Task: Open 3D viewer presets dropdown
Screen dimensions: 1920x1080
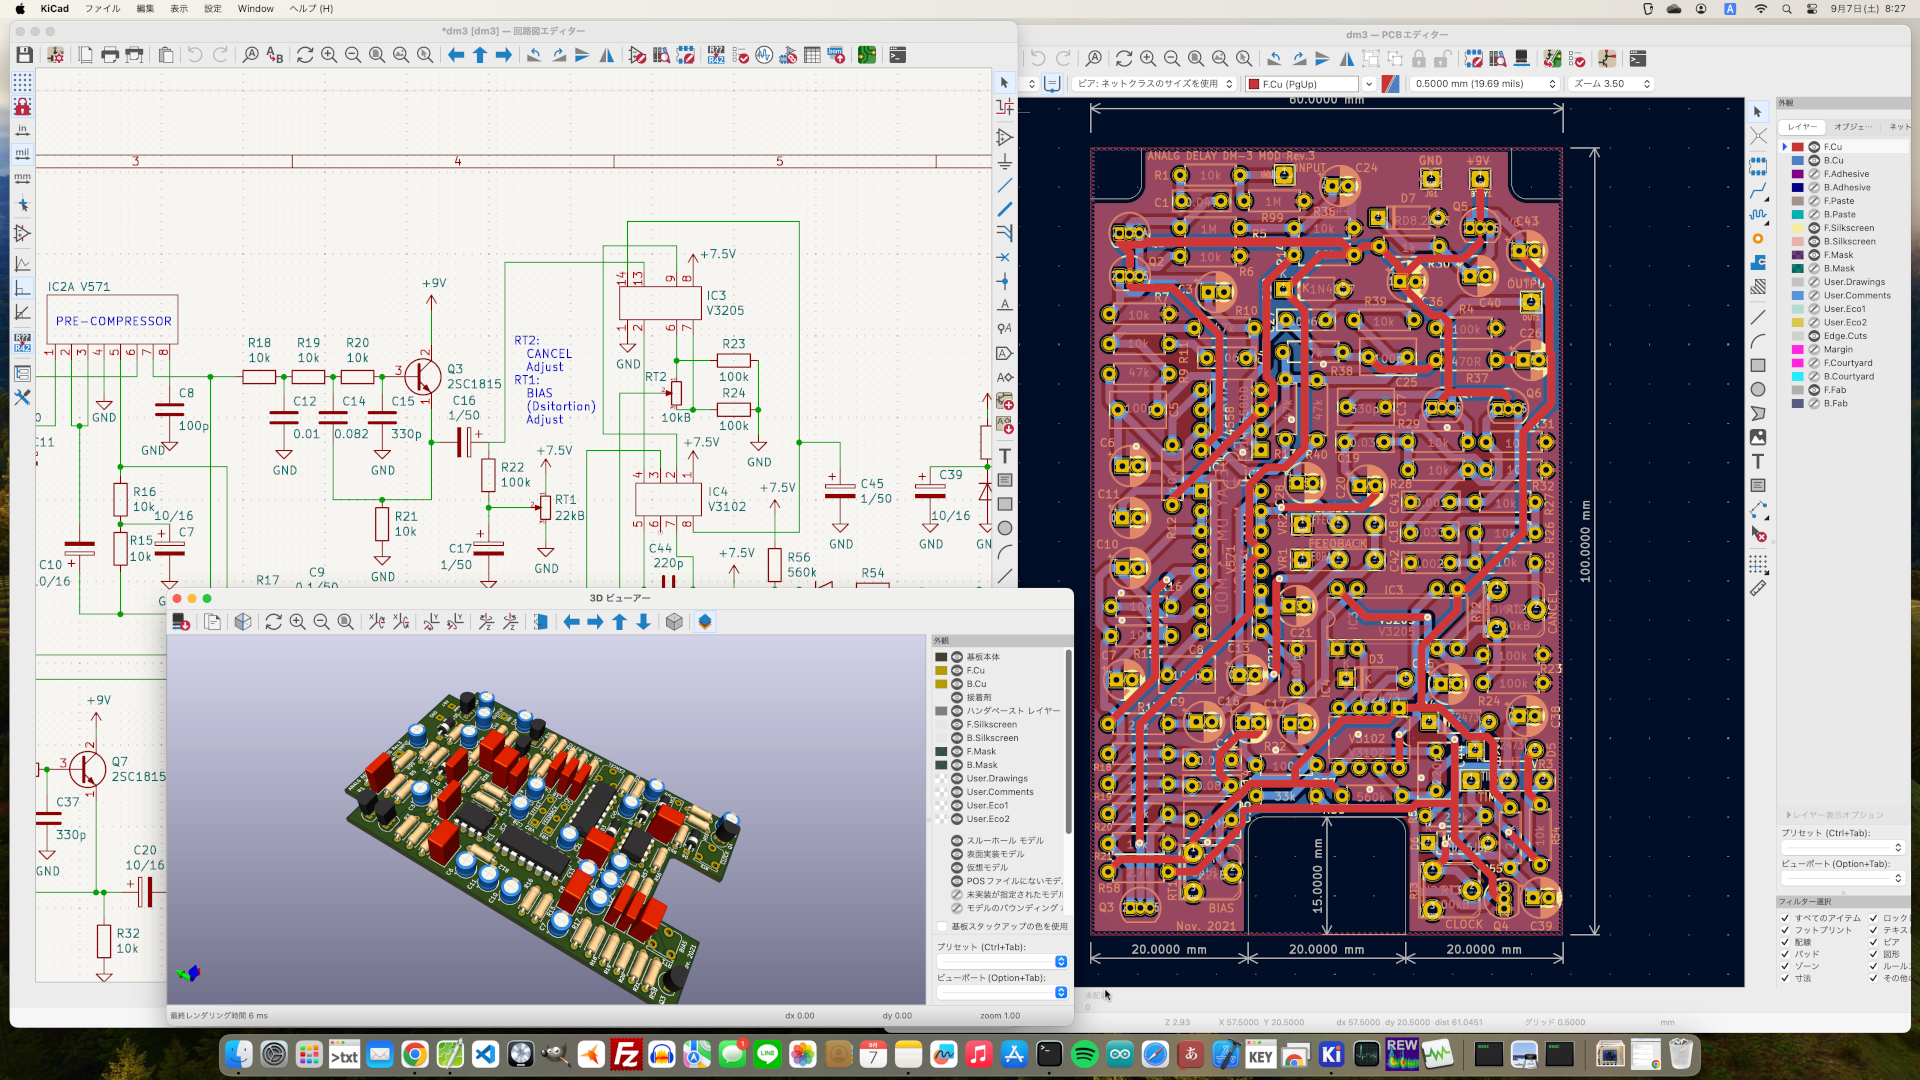Action: [x=1002, y=962]
